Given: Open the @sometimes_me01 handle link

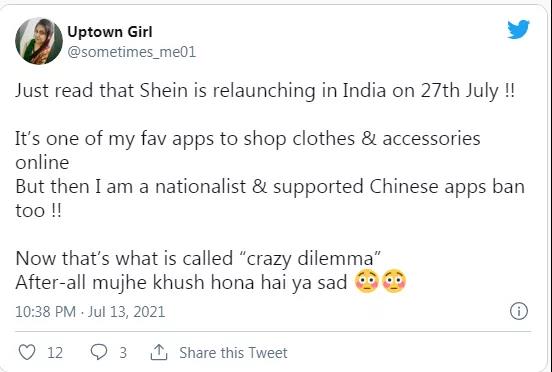Looking at the screenshot, I should point(131,52).
